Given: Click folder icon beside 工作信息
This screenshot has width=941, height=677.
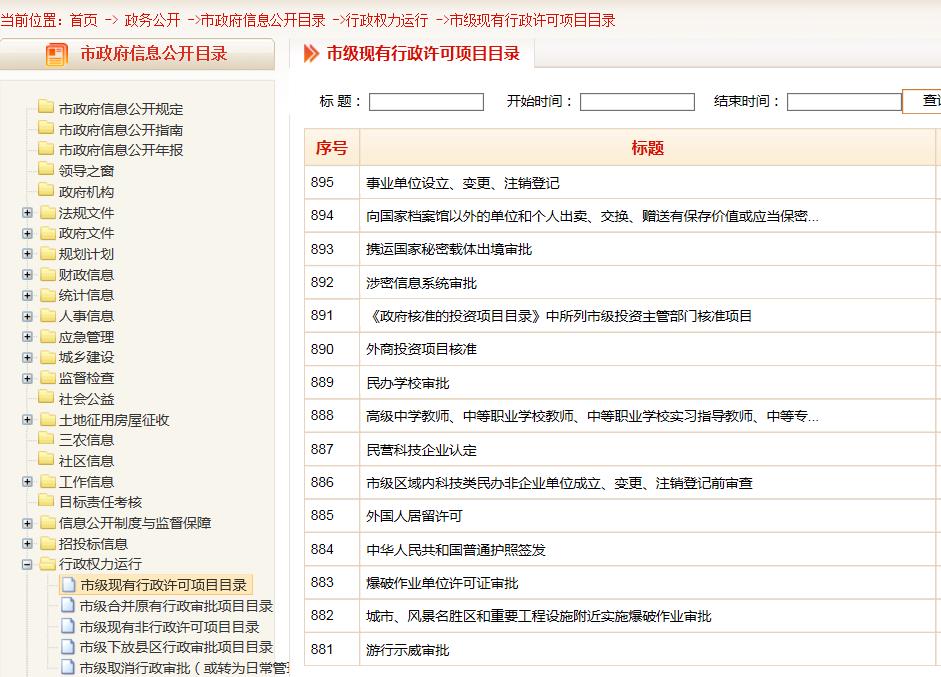Looking at the screenshot, I should (48, 481).
